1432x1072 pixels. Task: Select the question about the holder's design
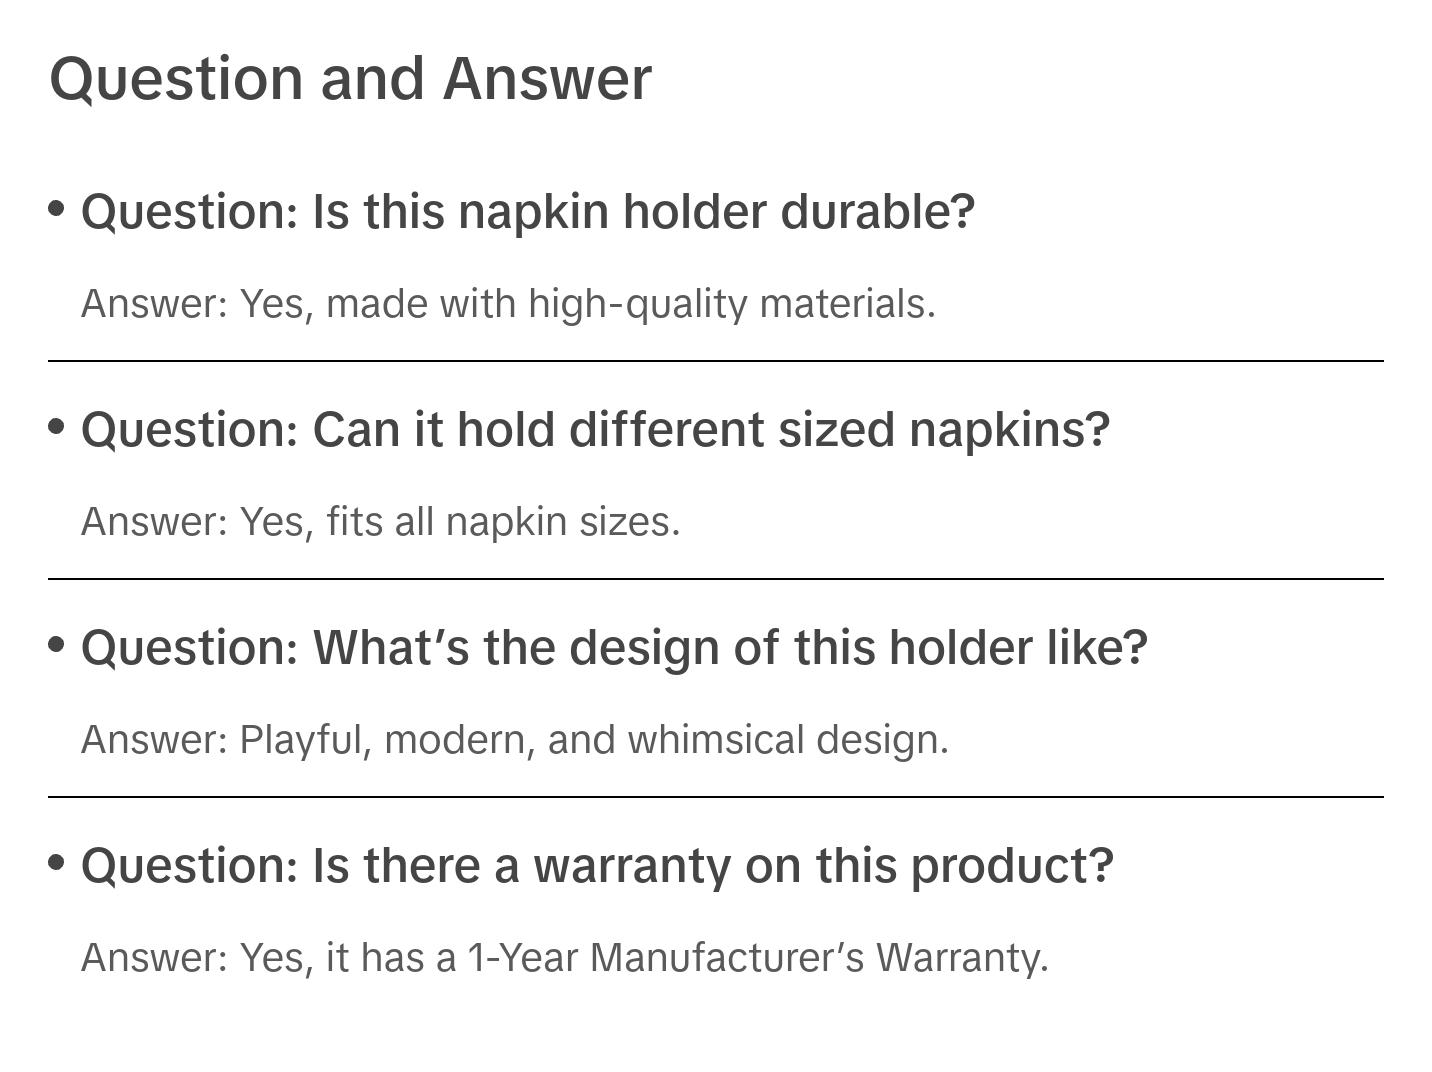(614, 648)
